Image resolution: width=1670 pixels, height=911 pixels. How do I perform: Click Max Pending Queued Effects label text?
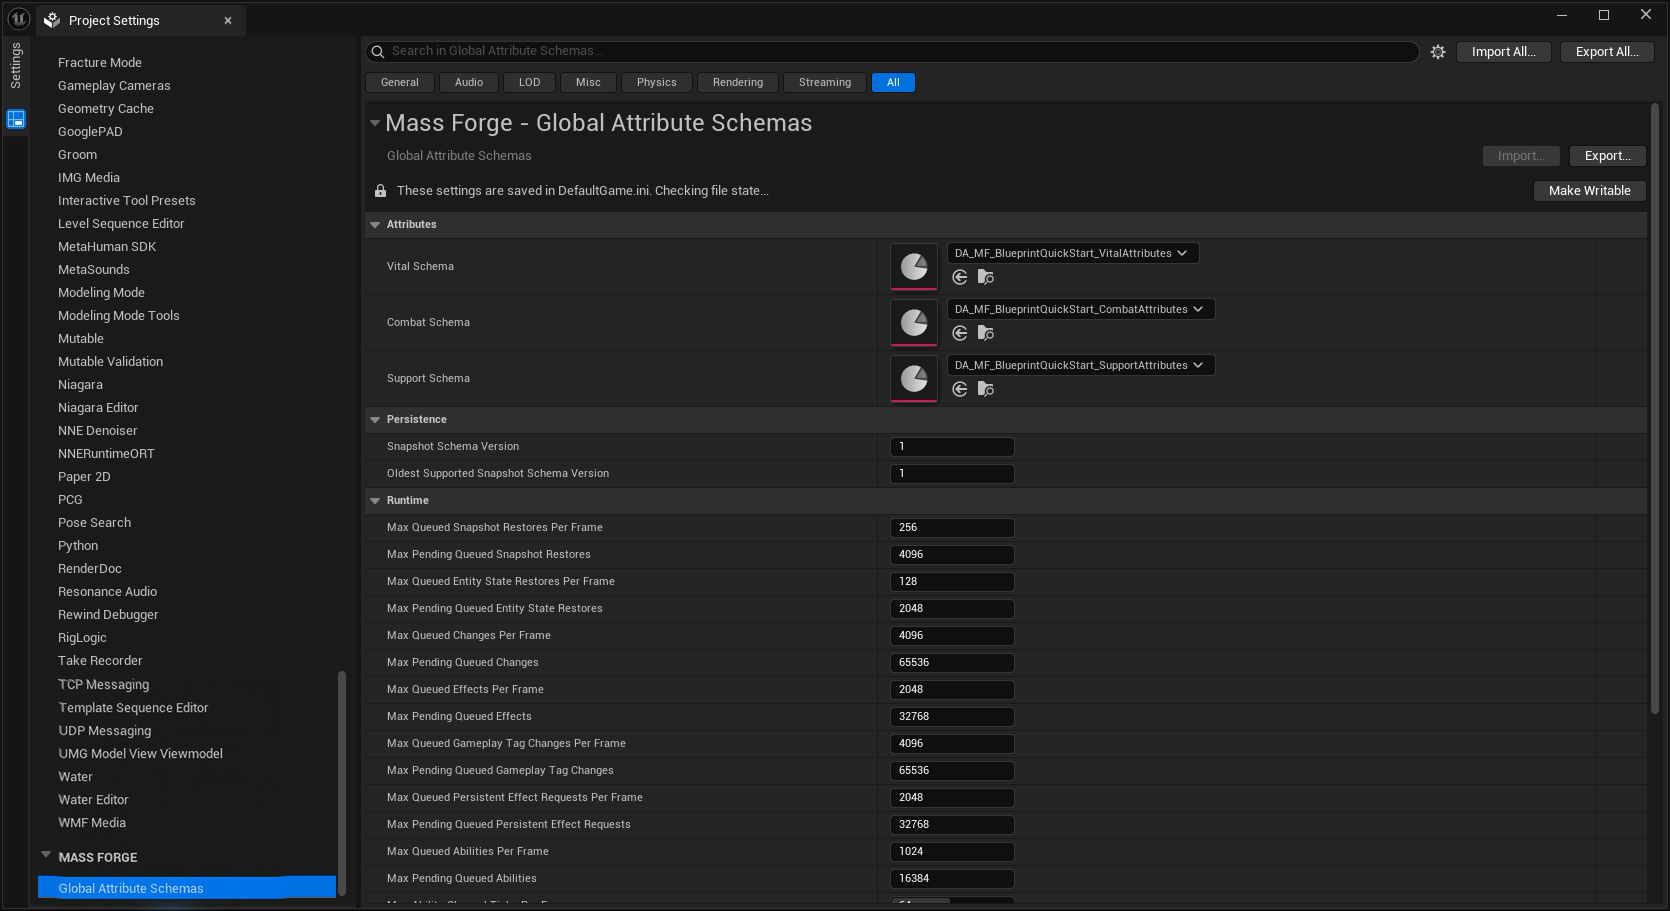[x=459, y=717]
